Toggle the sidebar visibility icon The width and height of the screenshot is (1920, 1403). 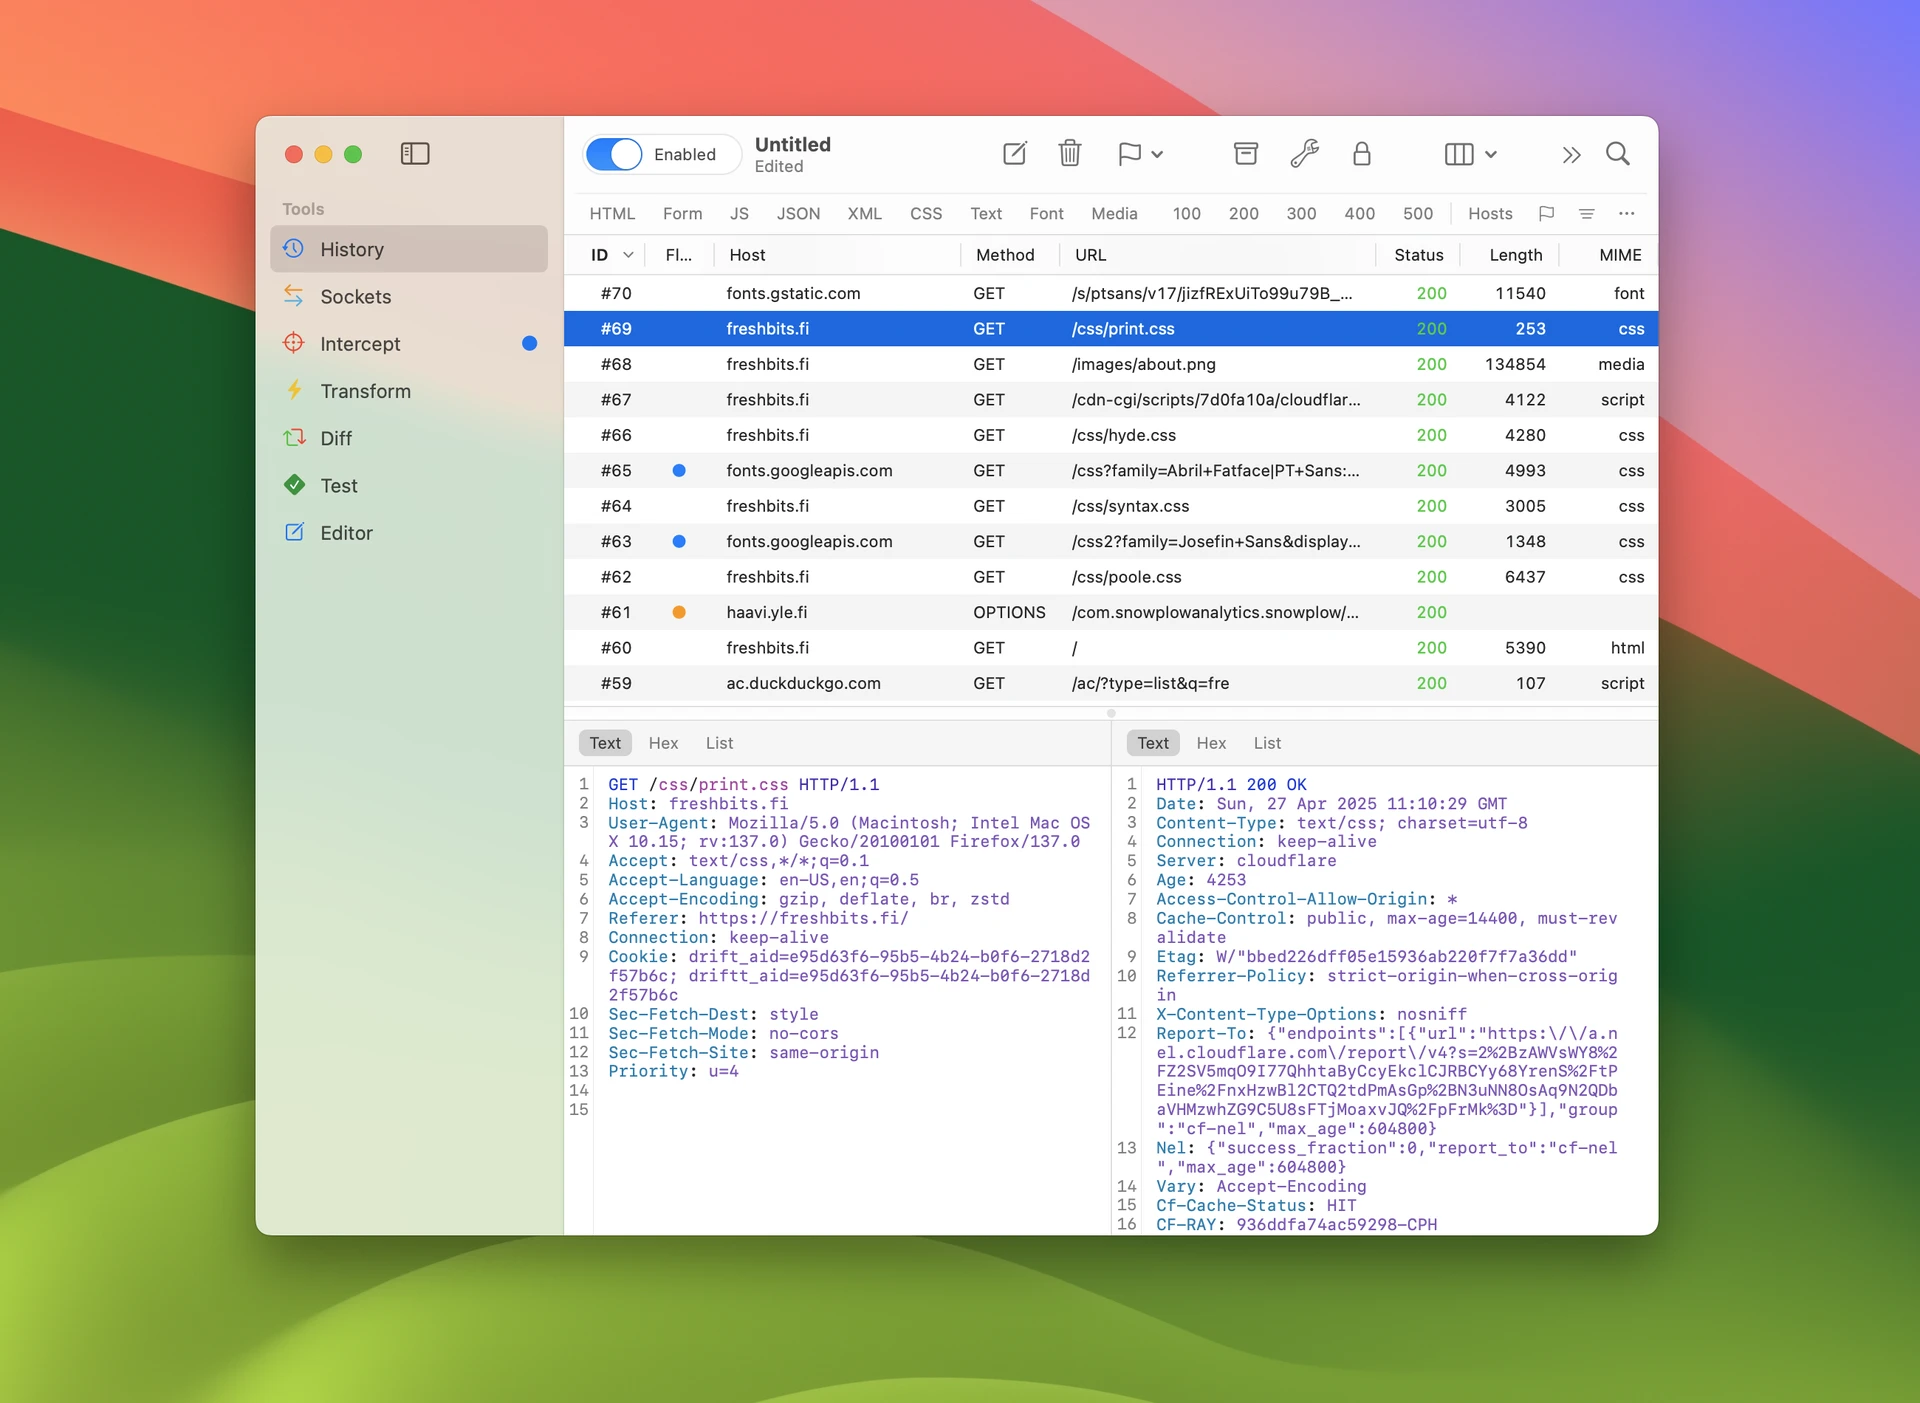click(x=415, y=154)
